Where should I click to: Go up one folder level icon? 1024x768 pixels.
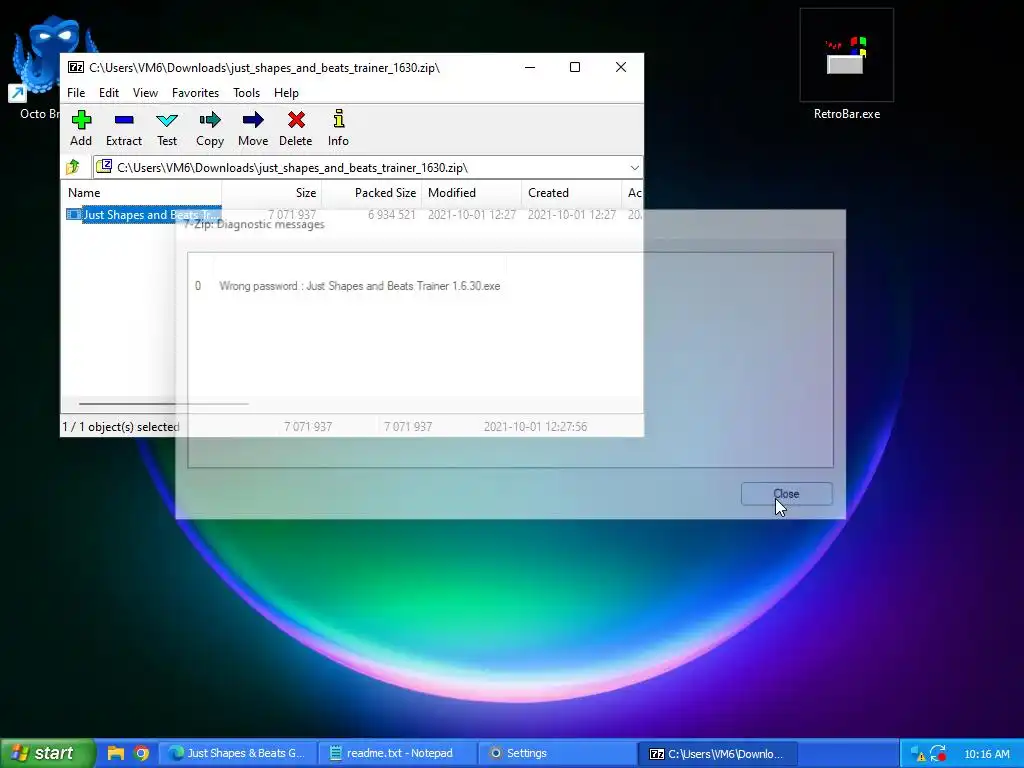(72, 168)
